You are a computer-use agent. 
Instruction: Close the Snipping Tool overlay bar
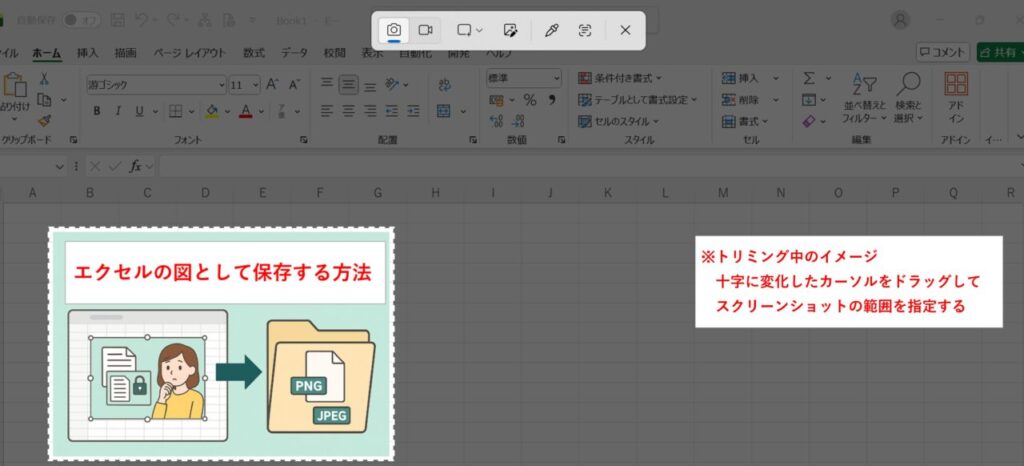point(625,30)
